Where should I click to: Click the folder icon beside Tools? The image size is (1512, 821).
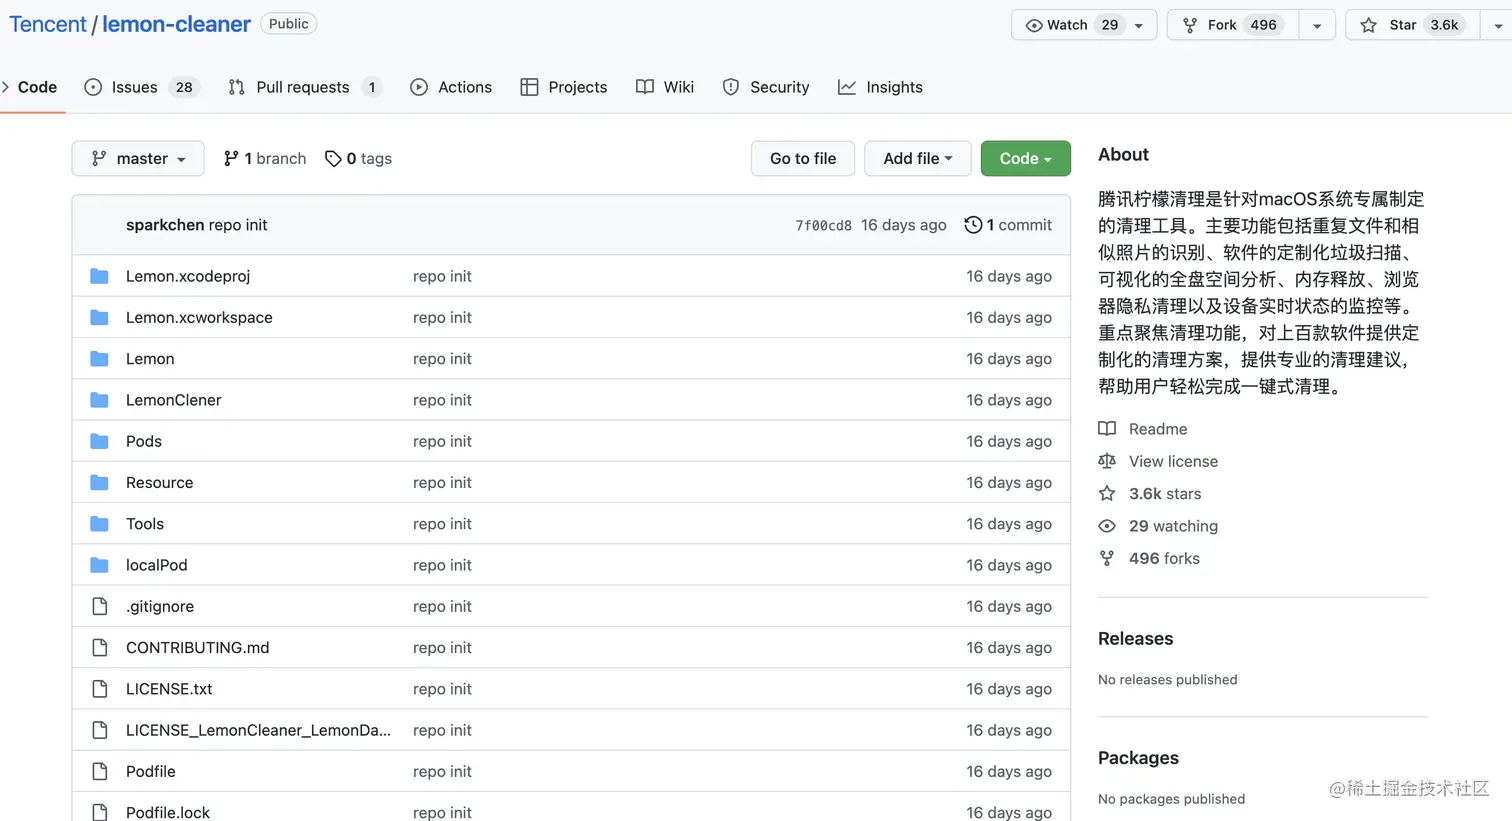click(x=99, y=523)
